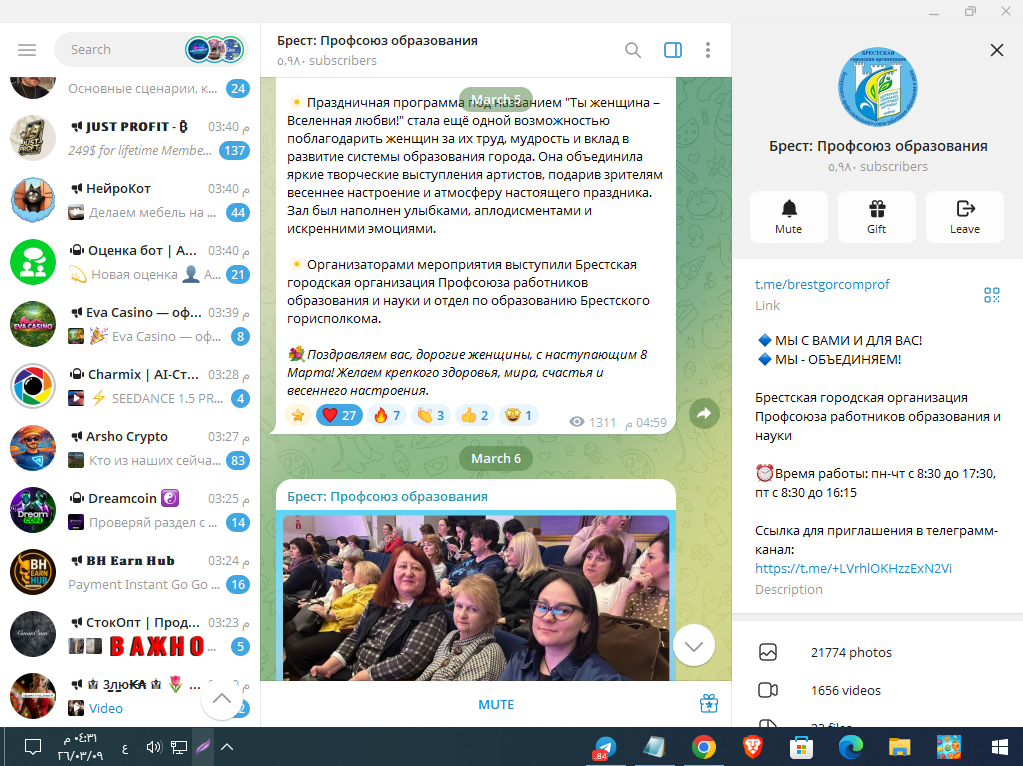Click the BH Earn Hub avatar

33,572
